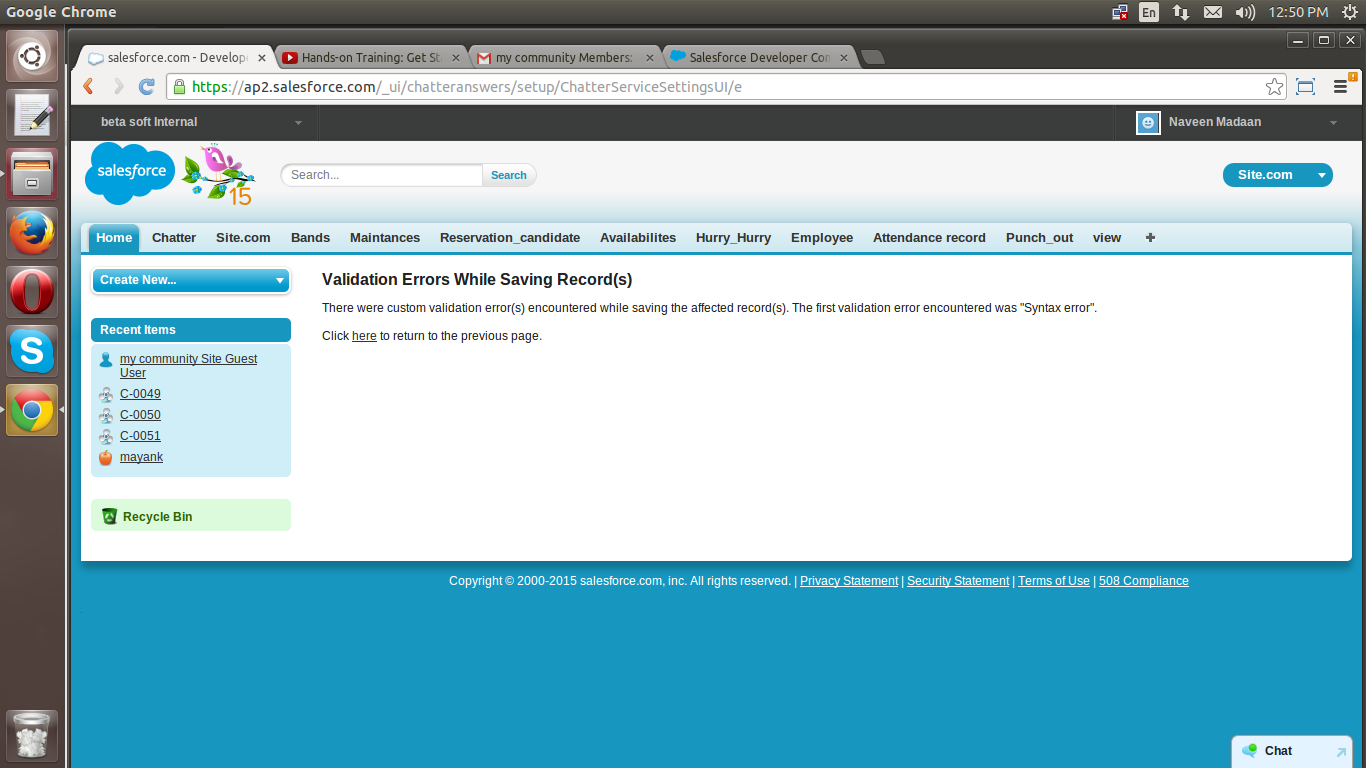Bookmark this page with the star icon
Image resolution: width=1366 pixels, height=768 pixels.
pyautogui.click(x=1274, y=87)
